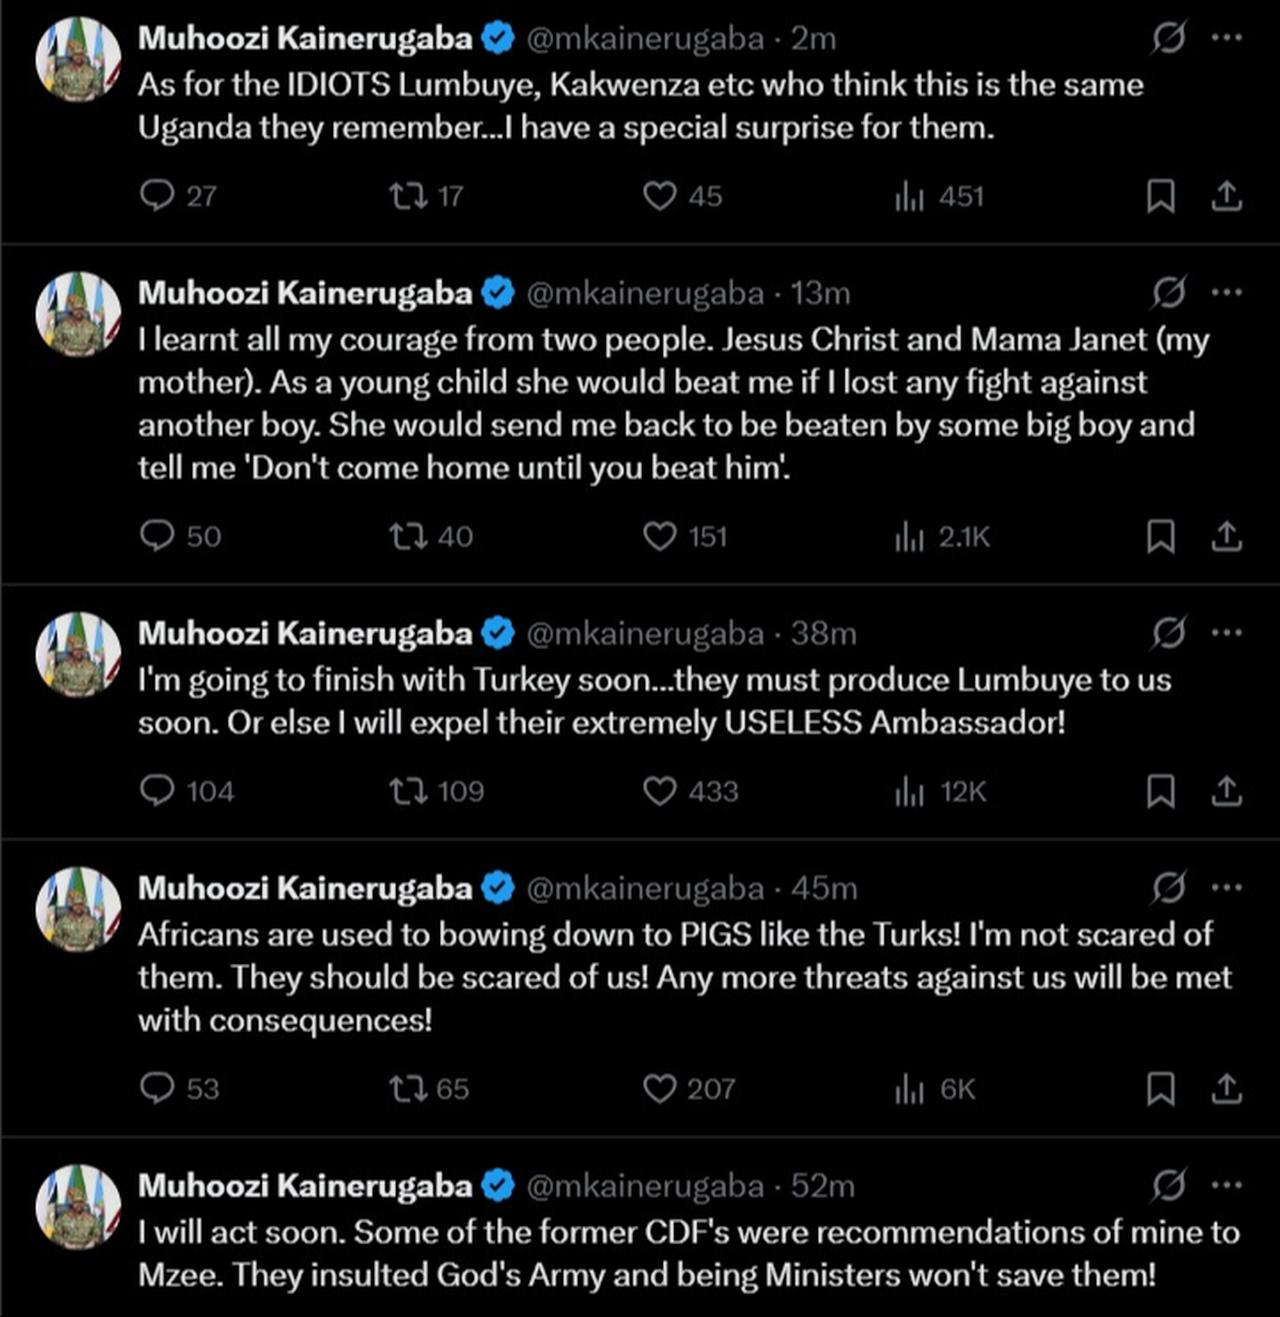Open the 'God's Army' tweet body text
Image resolution: width=1280 pixels, height=1317 pixels.
tap(640, 1255)
